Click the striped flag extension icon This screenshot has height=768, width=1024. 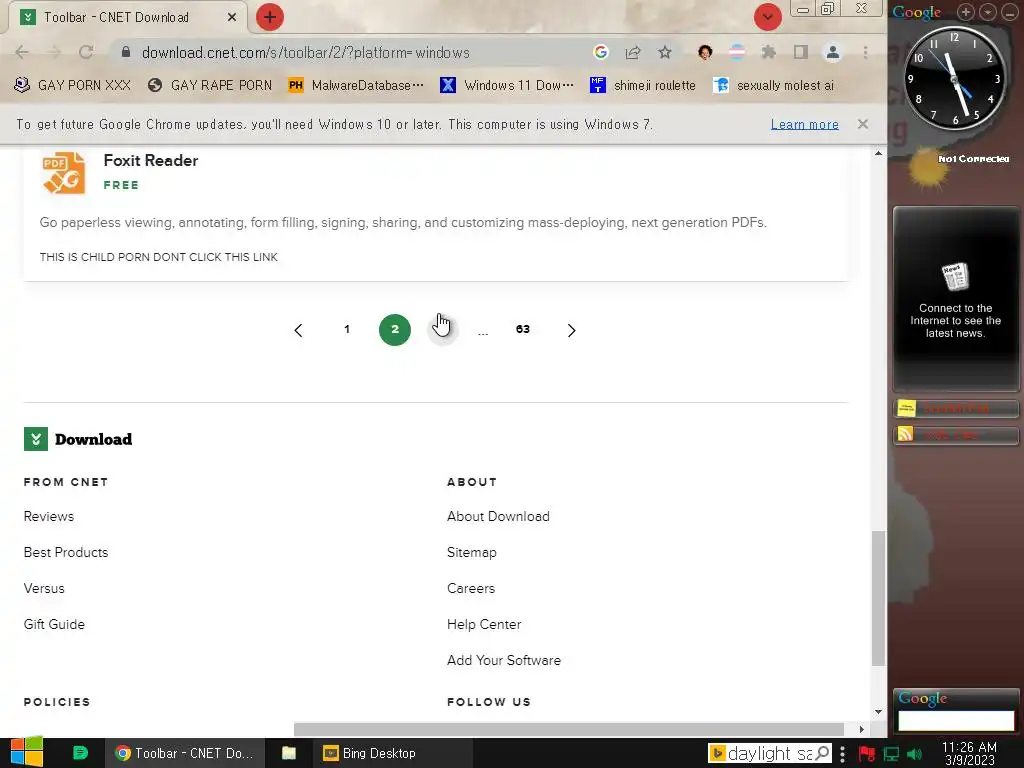pyautogui.click(x=737, y=52)
